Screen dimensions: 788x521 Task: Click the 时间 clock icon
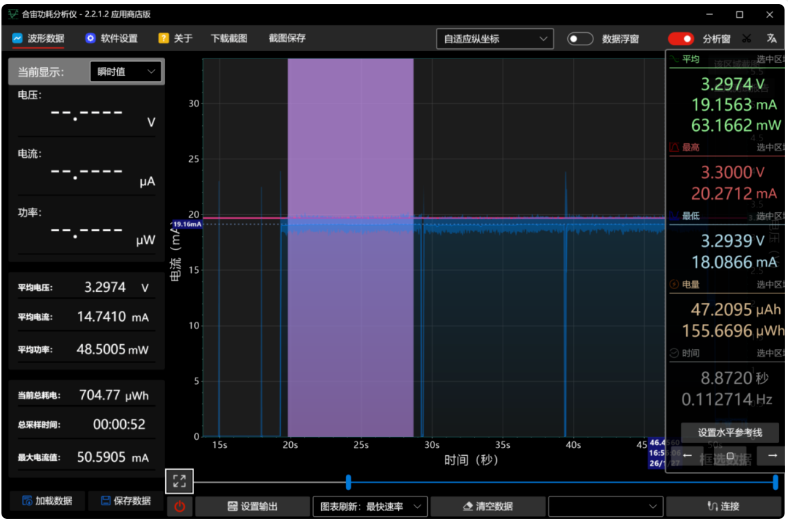pyautogui.click(x=674, y=353)
